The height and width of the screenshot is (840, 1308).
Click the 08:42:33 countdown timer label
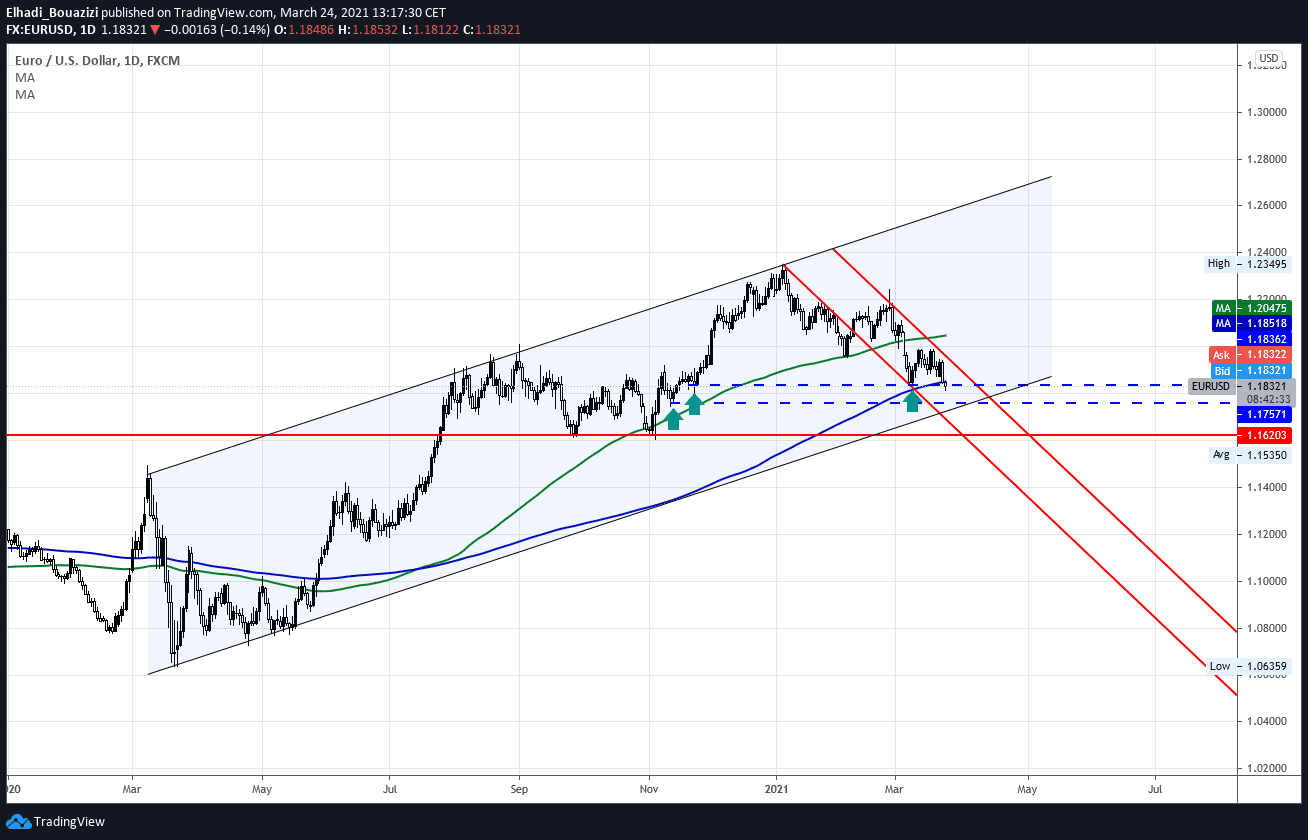pos(1270,399)
